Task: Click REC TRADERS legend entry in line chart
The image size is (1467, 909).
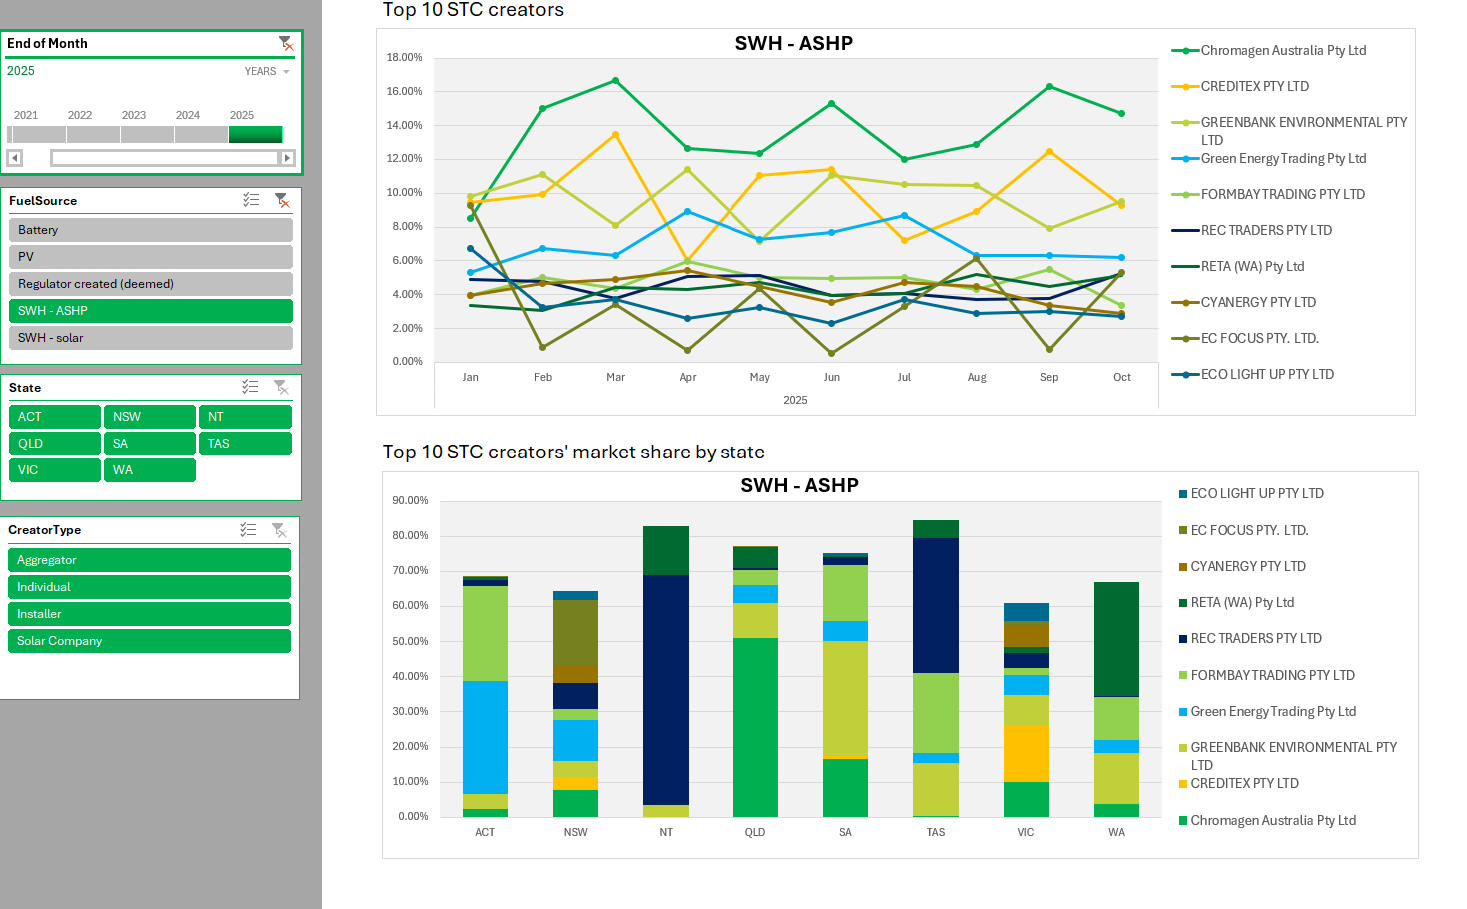Action: (1252, 231)
